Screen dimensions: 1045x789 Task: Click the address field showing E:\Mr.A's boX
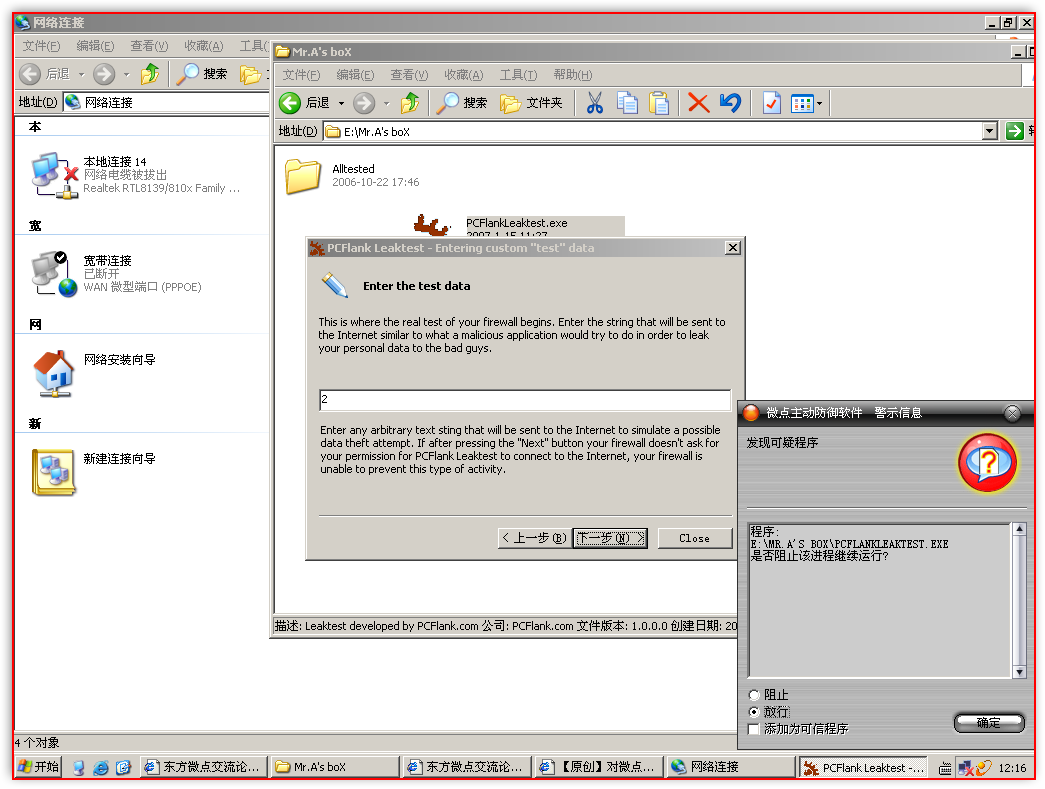pyautogui.click(x=653, y=131)
